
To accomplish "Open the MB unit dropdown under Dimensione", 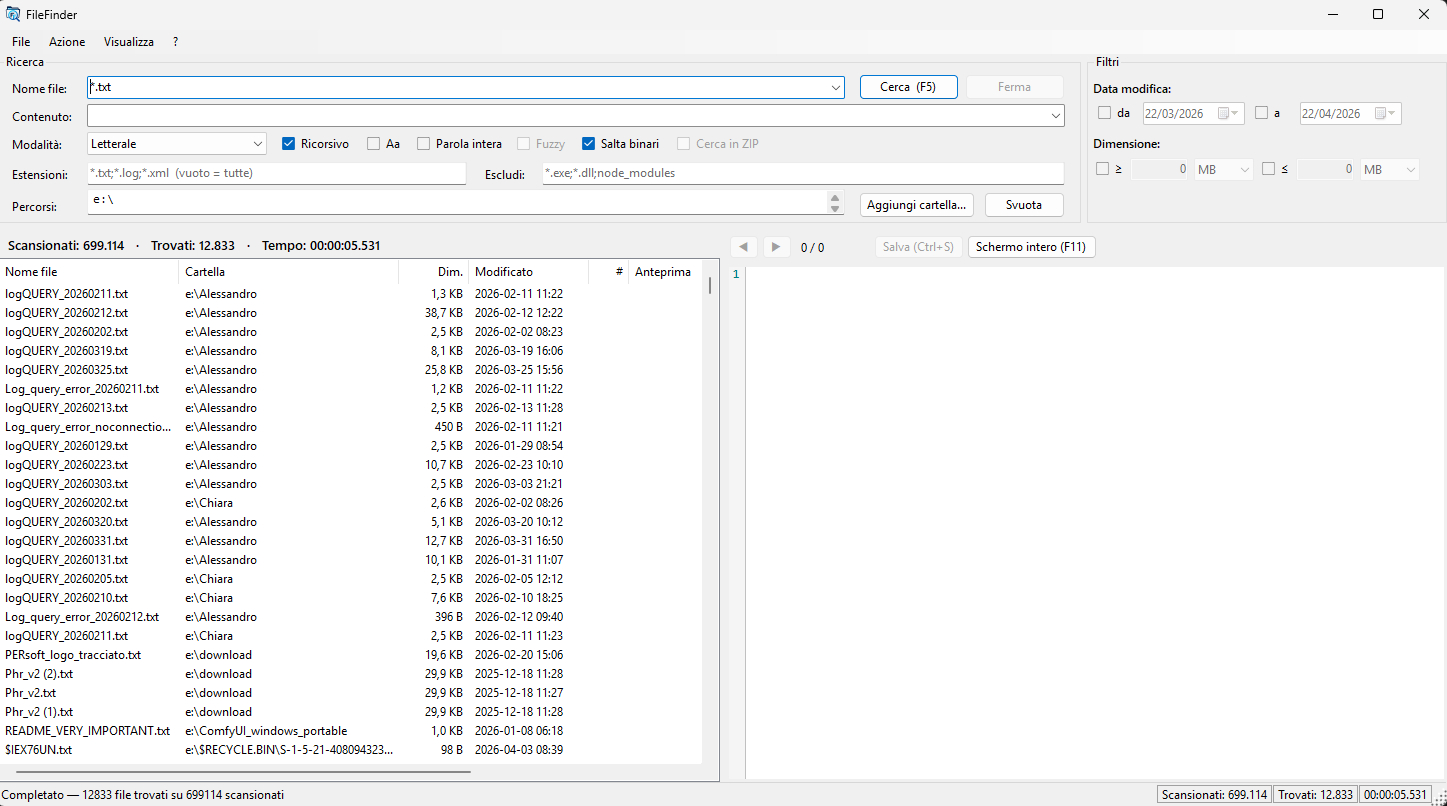I will tap(1223, 168).
